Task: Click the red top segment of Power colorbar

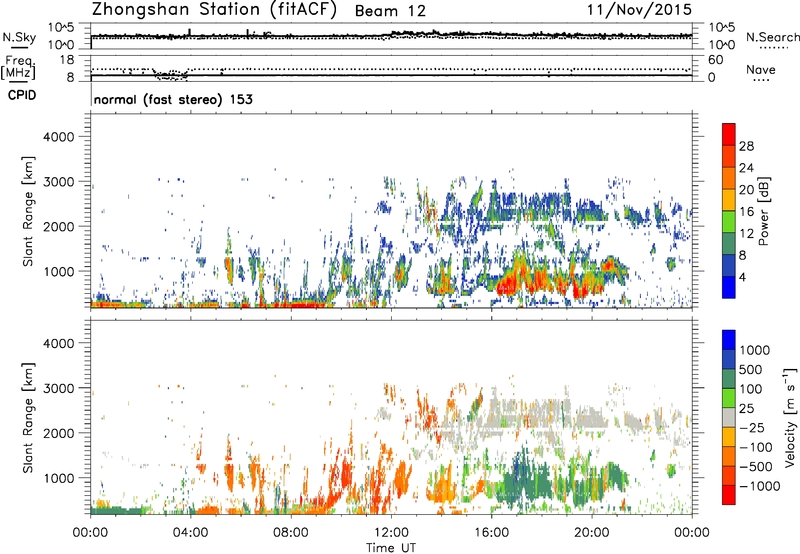Action: pos(729,134)
